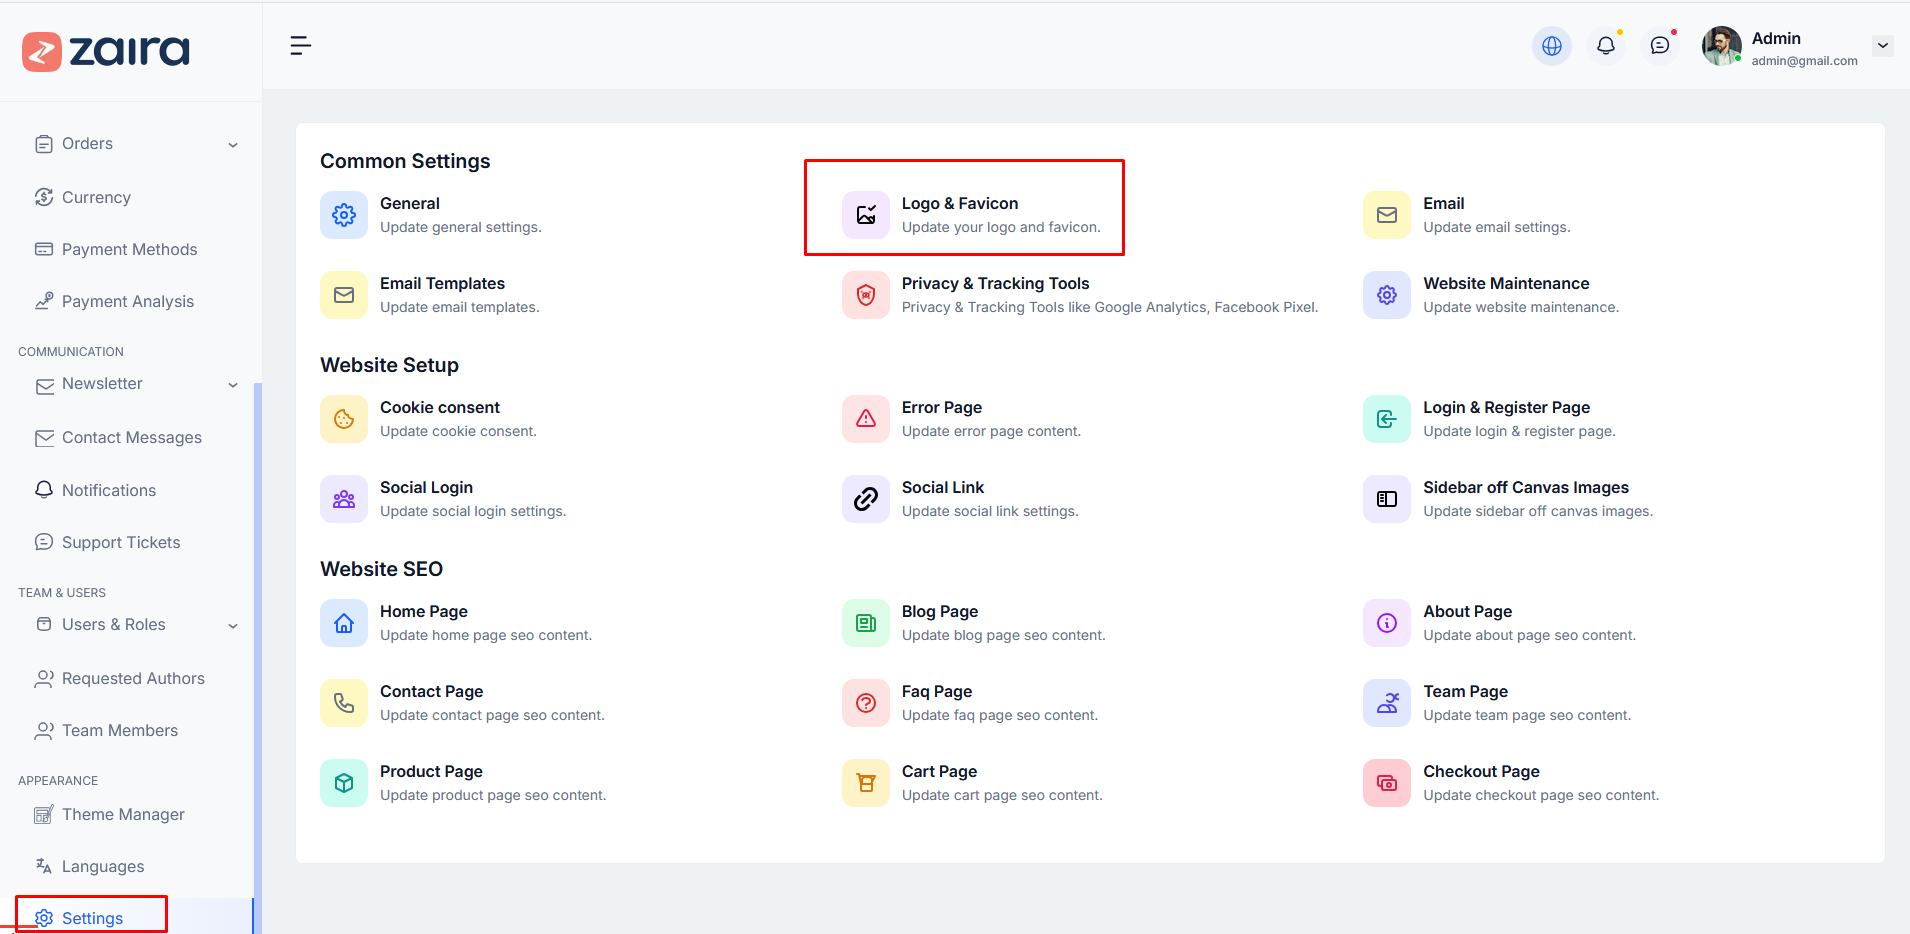The image size is (1910, 934).
Task: Select the Cookie consent icon
Action: (x=343, y=418)
